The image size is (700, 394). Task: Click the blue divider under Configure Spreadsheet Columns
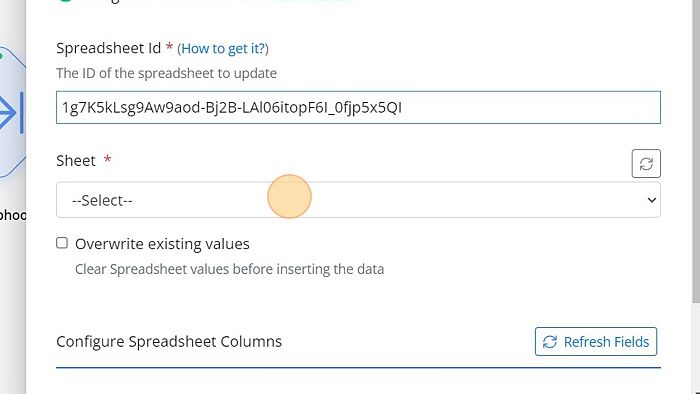pyautogui.click(x=358, y=368)
